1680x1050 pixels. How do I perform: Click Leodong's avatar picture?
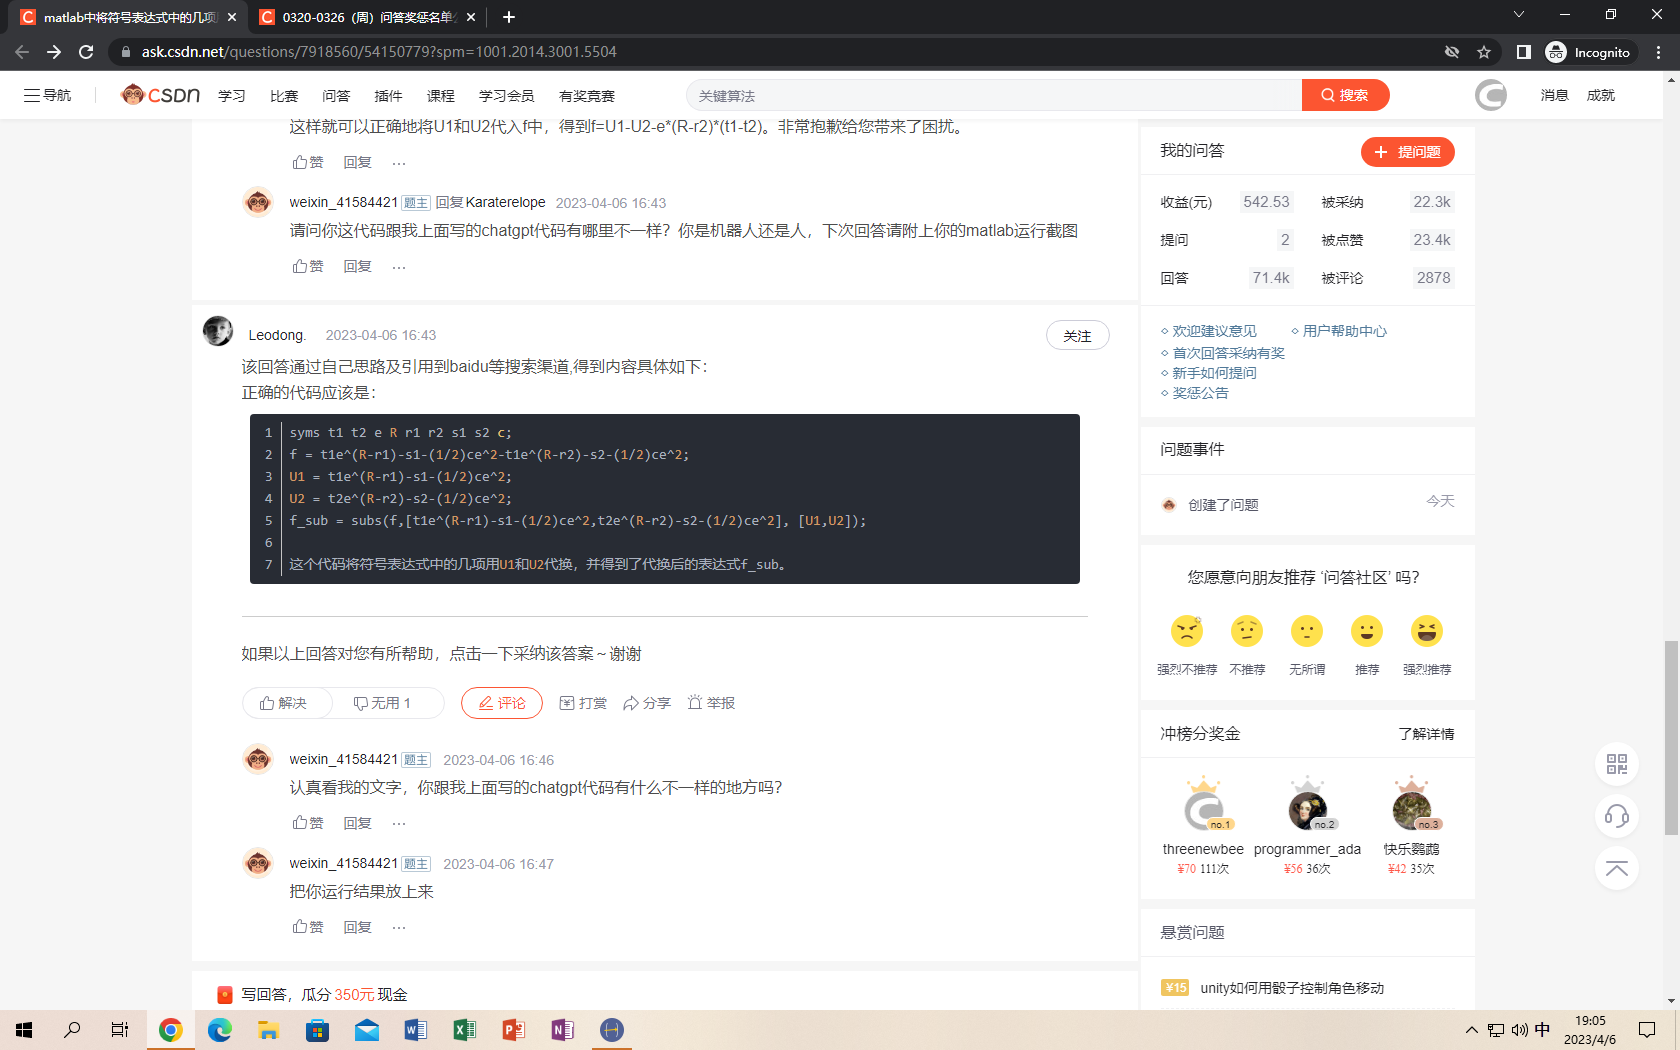pyautogui.click(x=218, y=331)
